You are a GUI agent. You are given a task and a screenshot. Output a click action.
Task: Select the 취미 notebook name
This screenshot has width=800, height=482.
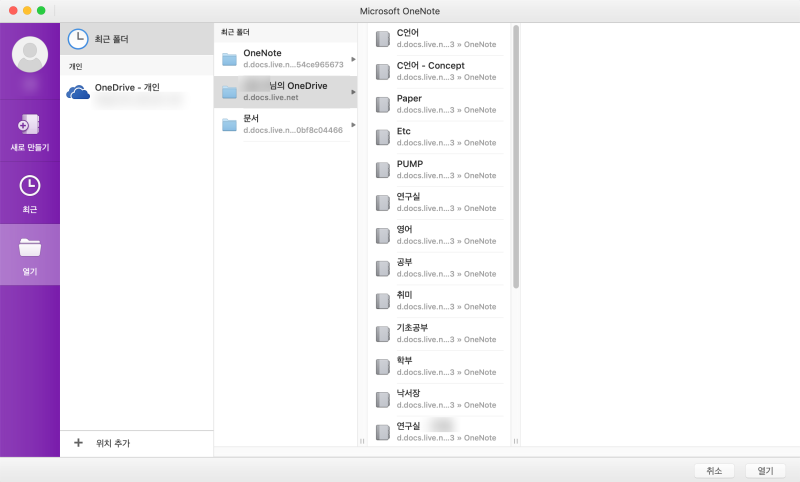[404, 295]
